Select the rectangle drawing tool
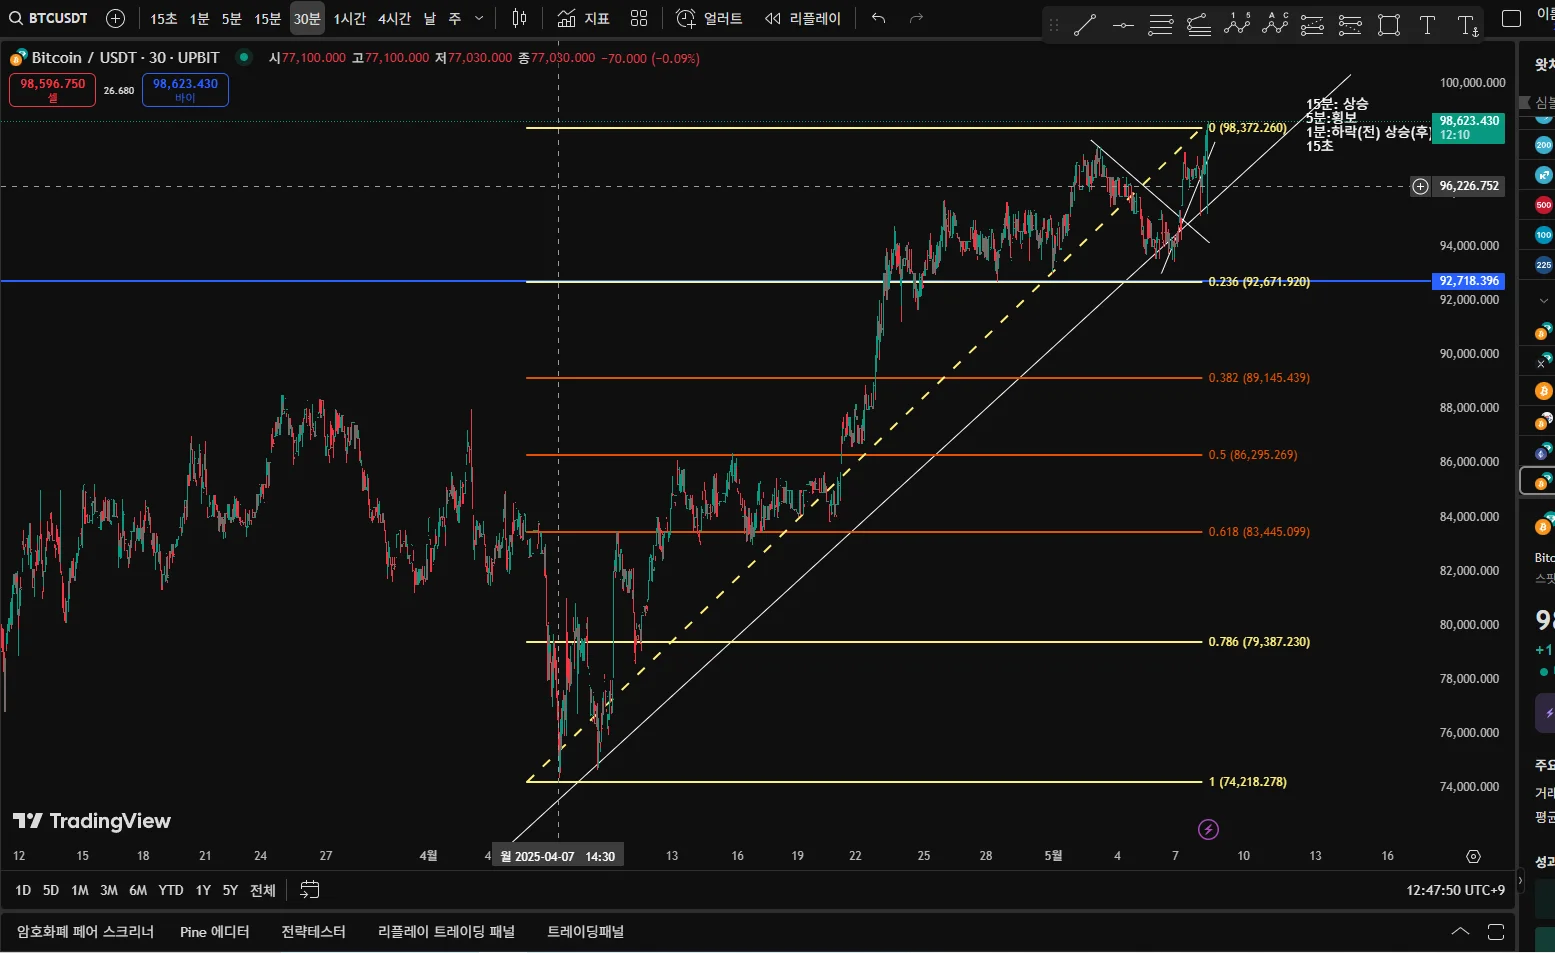This screenshot has height=953, width=1555. (1389, 25)
